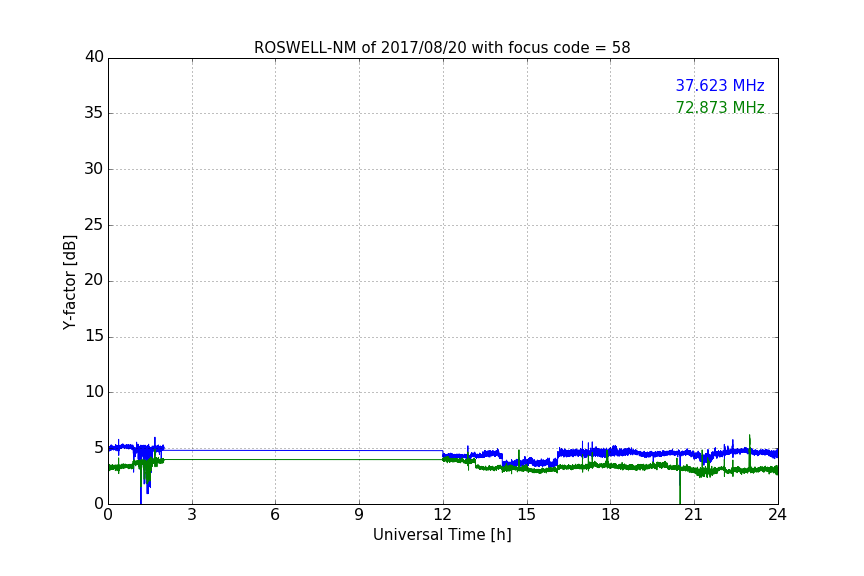Click the y-axis tick label 25
This screenshot has height=576, width=864.
pyautogui.click(x=94, y=224)
